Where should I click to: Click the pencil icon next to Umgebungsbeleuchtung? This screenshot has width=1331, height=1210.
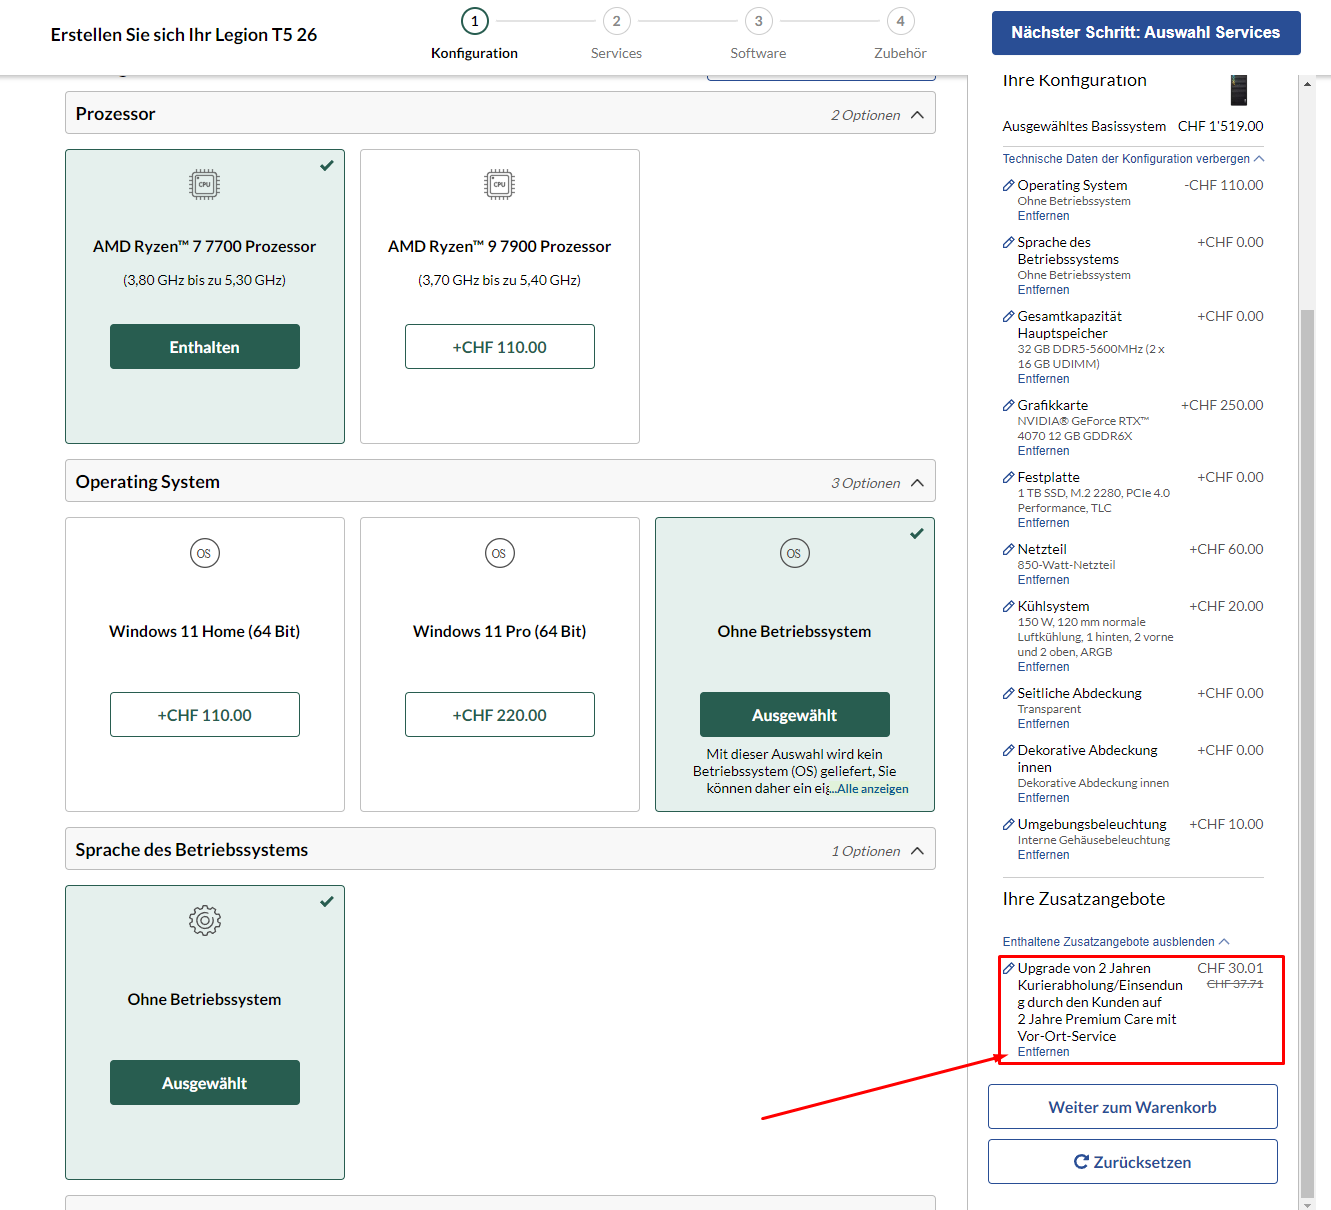tap(1009, 825)
